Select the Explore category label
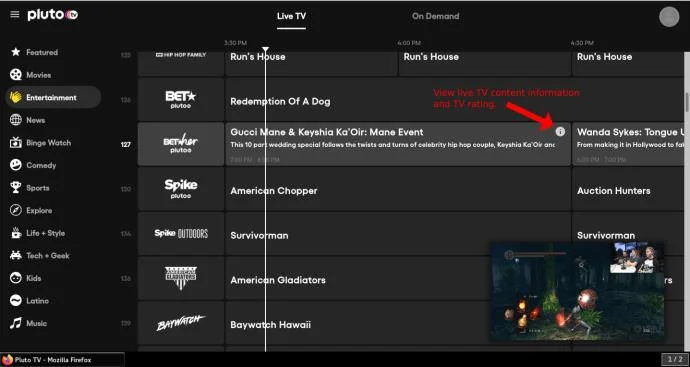The height and width of the screenshot is (367, 690). [39, 210]
